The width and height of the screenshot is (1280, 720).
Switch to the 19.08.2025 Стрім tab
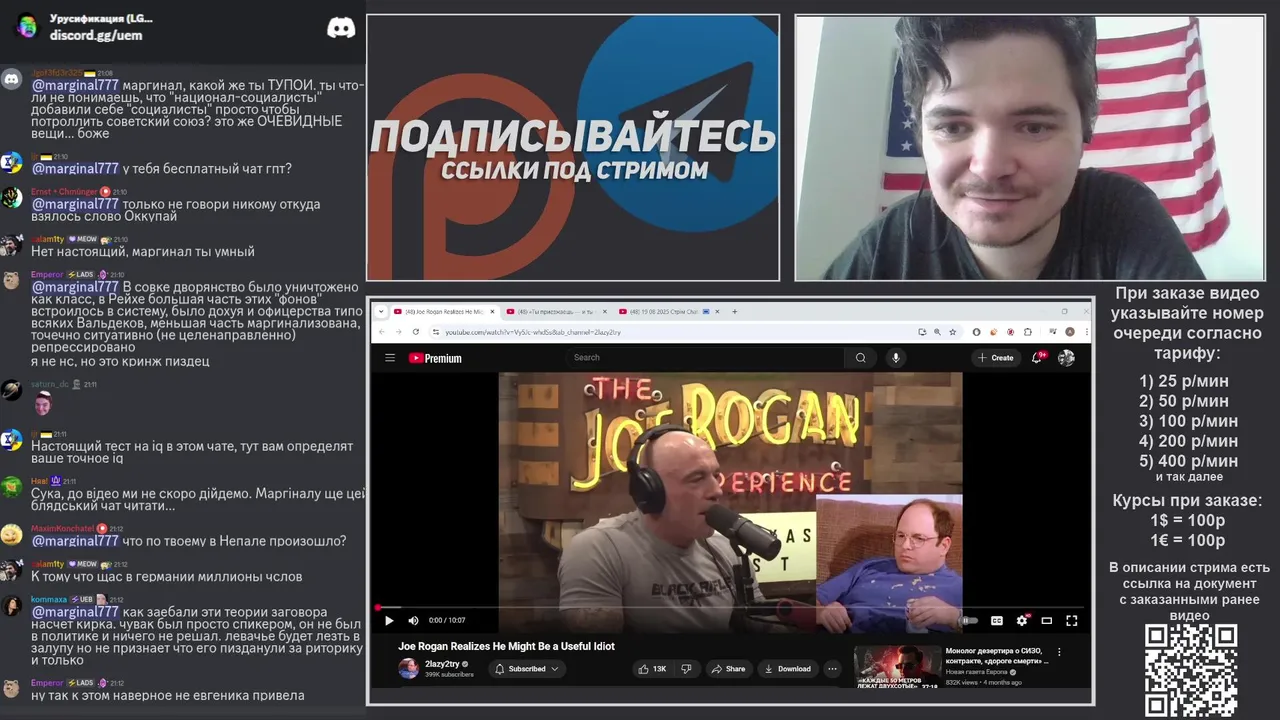pos(670,311)
